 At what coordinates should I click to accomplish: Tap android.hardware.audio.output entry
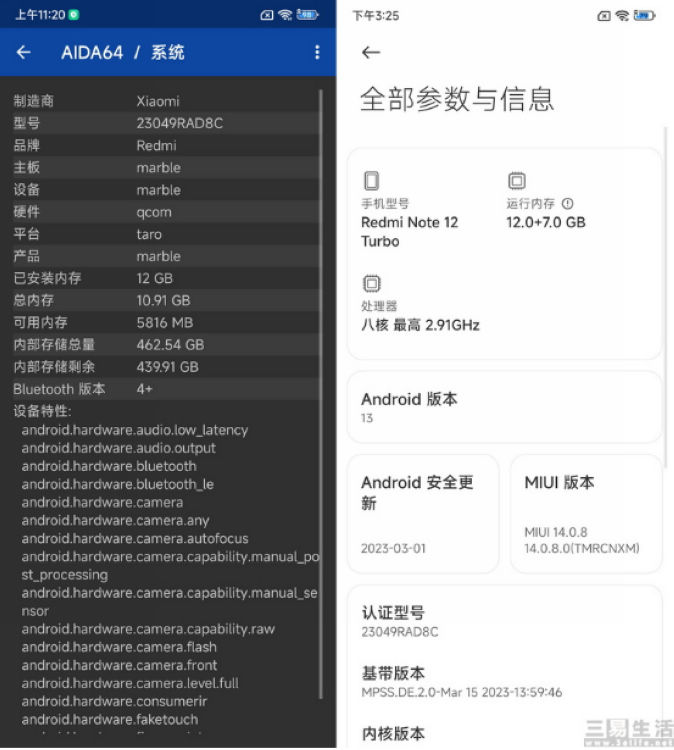(119, 448)
